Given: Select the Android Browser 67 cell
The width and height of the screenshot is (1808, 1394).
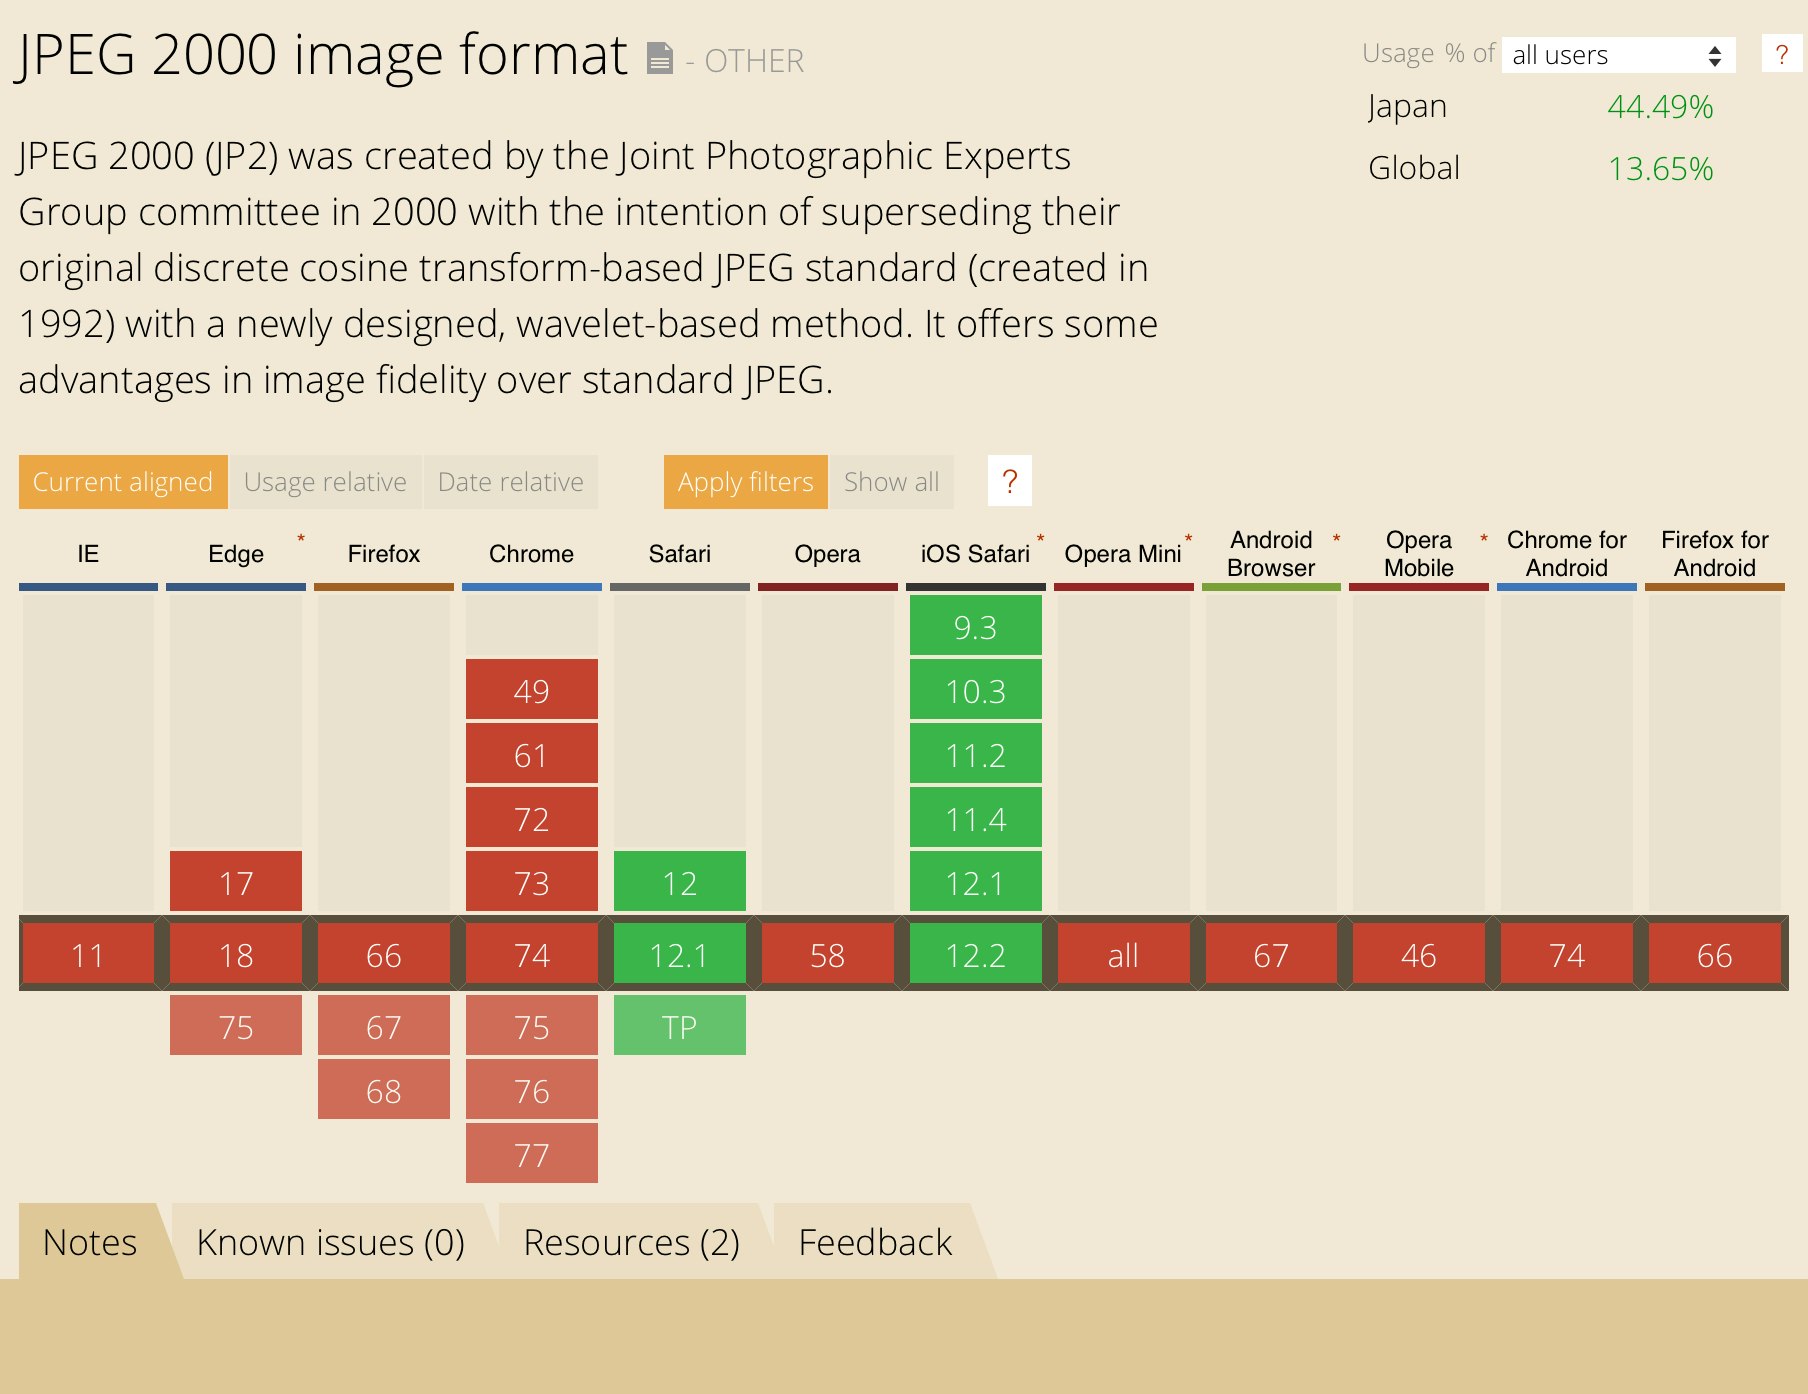Looking at the screenshot, I should point(1271,954).
